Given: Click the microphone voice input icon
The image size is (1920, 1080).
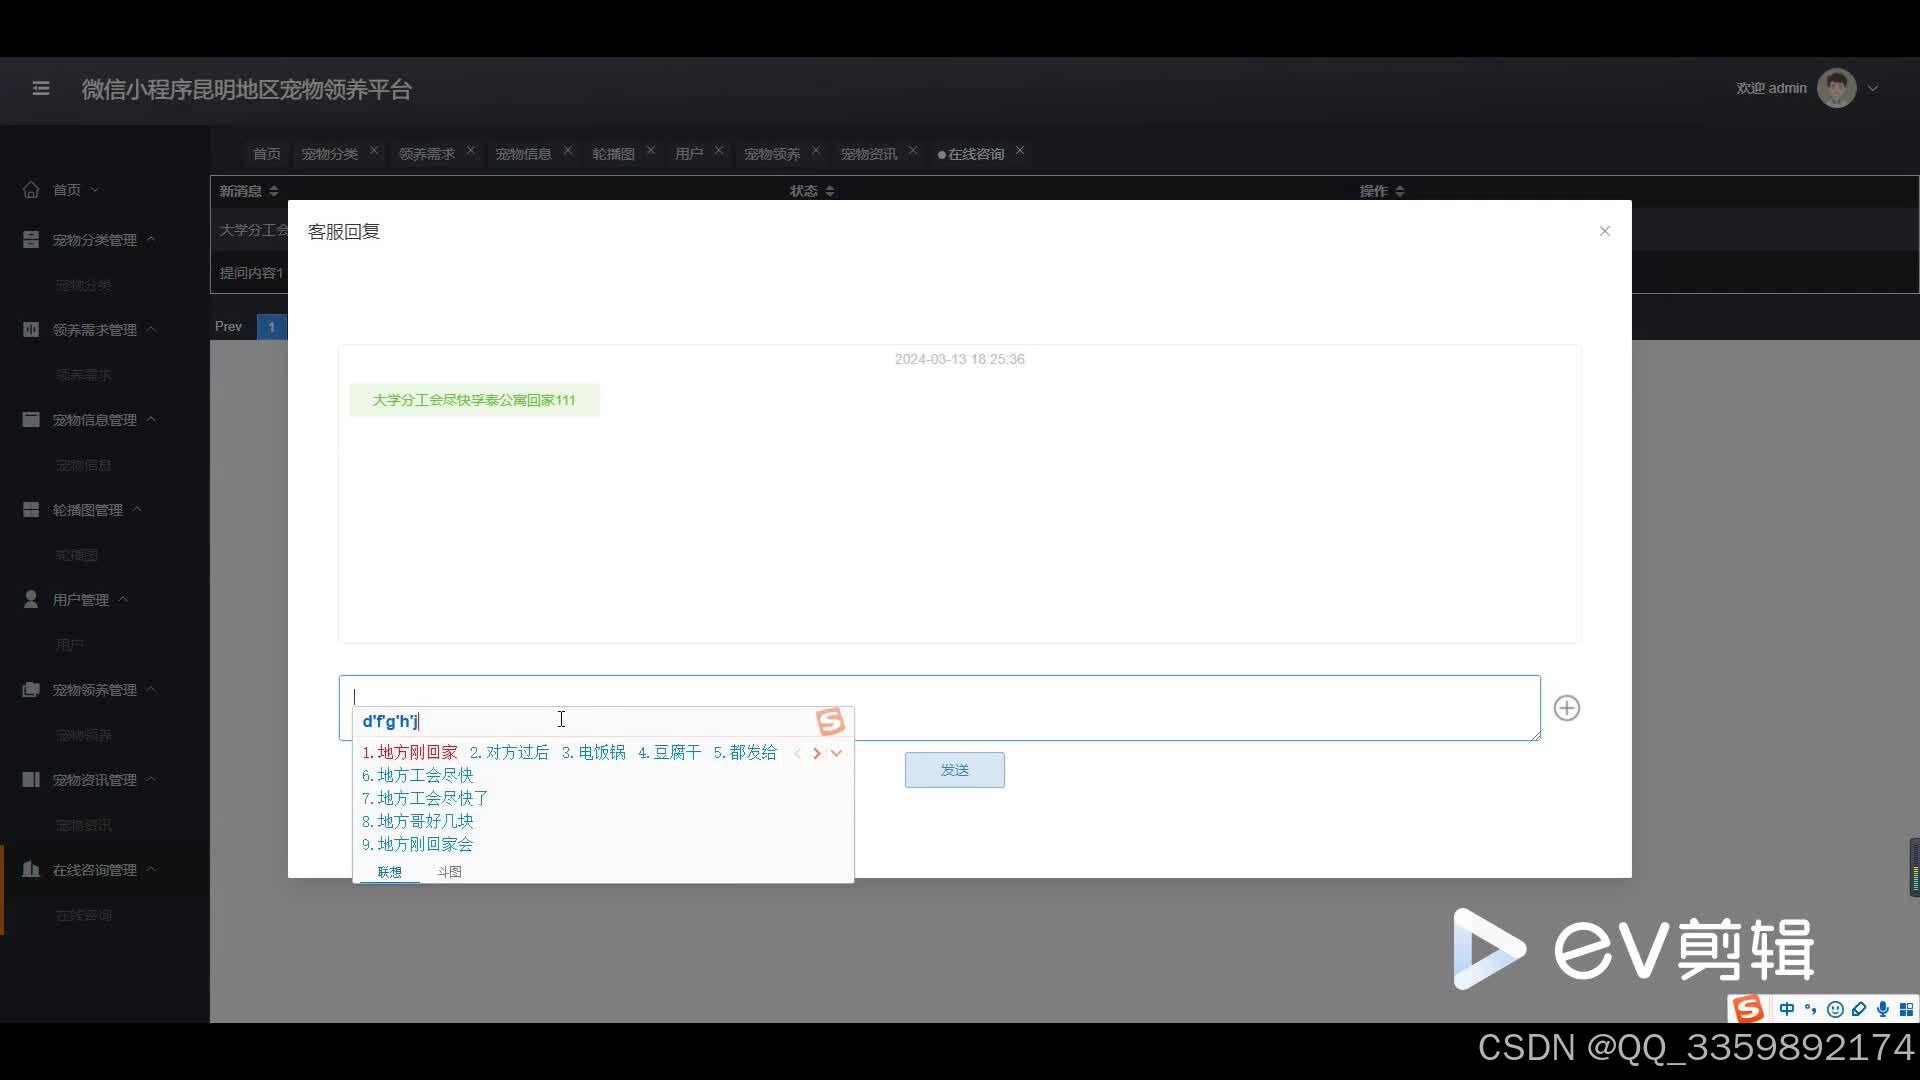Looking at the screenshot, I should 1882,1009.
